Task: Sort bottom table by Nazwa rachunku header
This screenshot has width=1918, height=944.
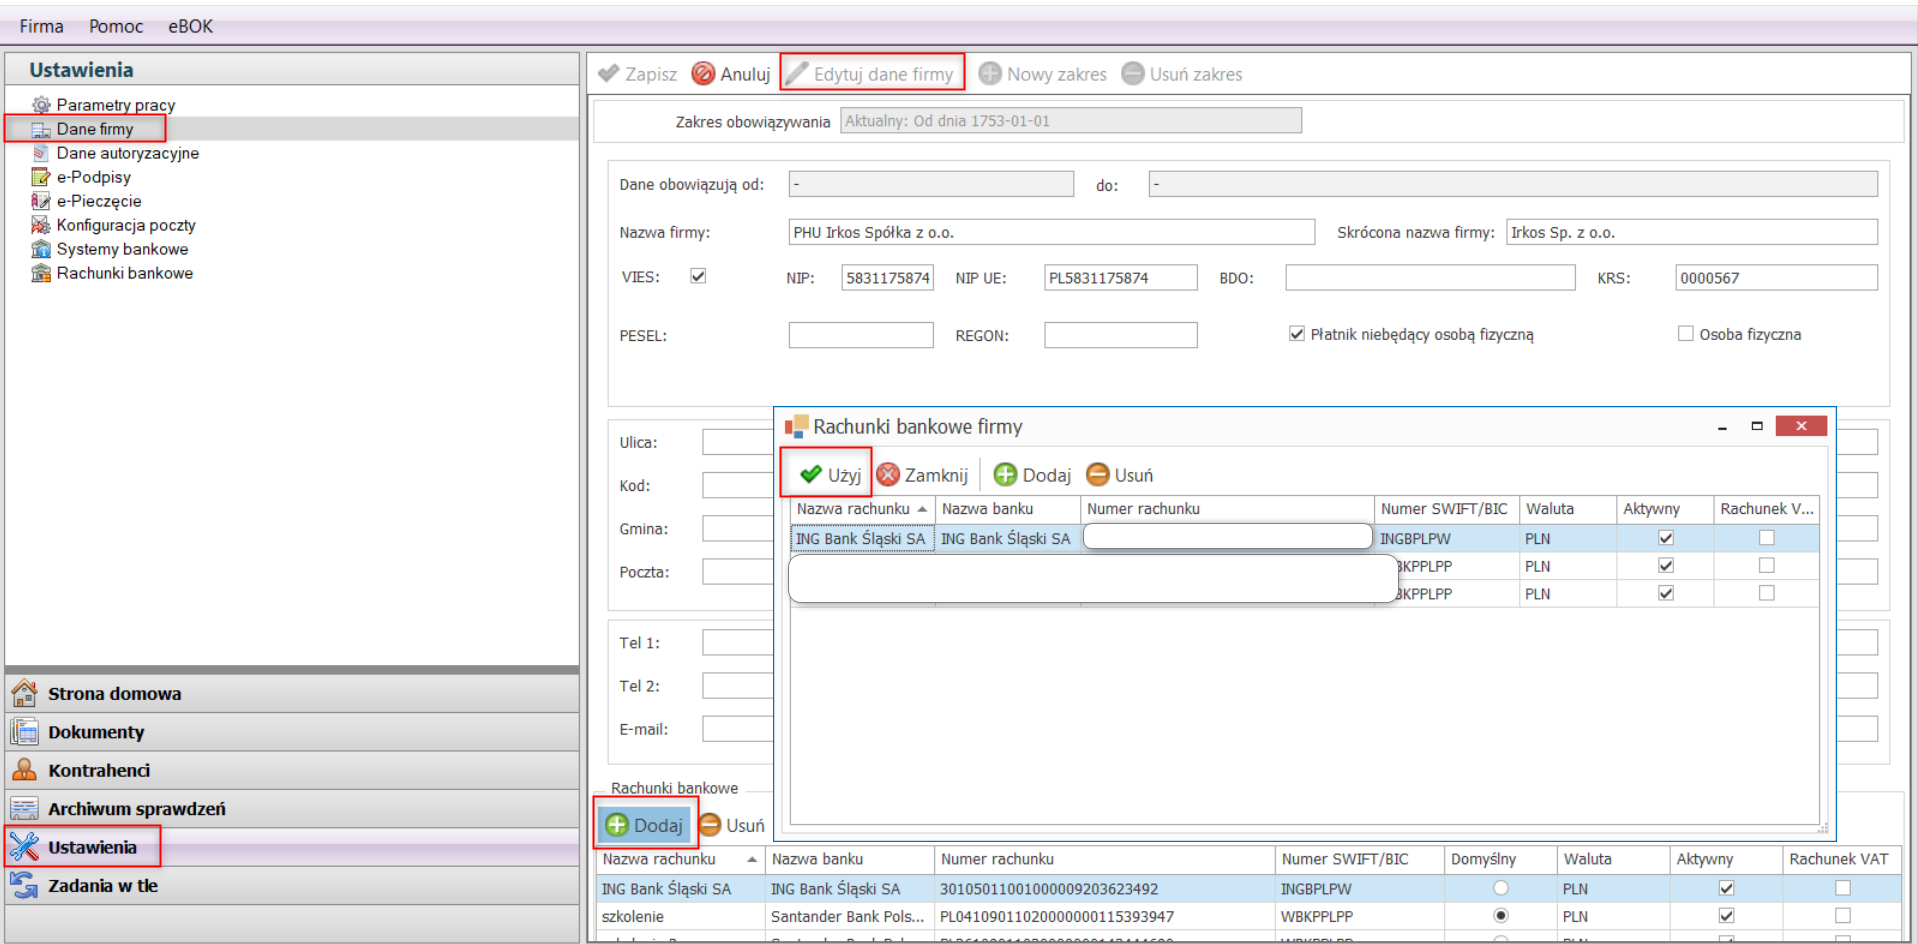Action: (x=659, y=859)
